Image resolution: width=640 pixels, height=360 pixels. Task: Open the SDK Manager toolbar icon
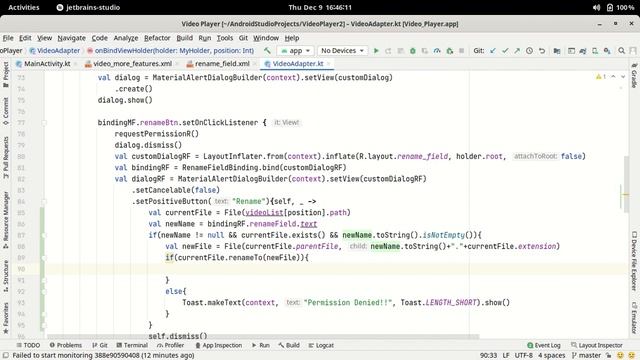click(x=607, y=51)
